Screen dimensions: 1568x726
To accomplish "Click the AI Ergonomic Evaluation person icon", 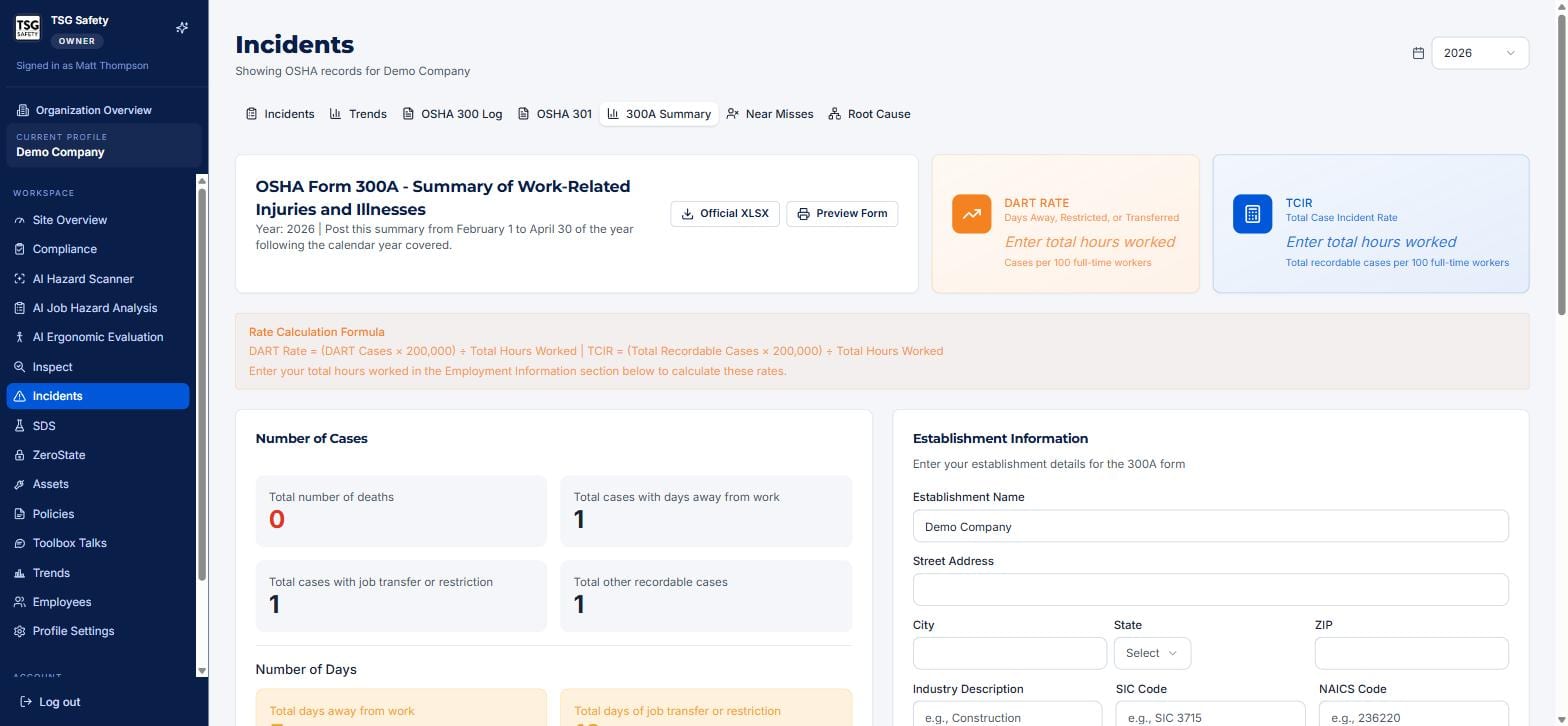I will coord(19,337).
